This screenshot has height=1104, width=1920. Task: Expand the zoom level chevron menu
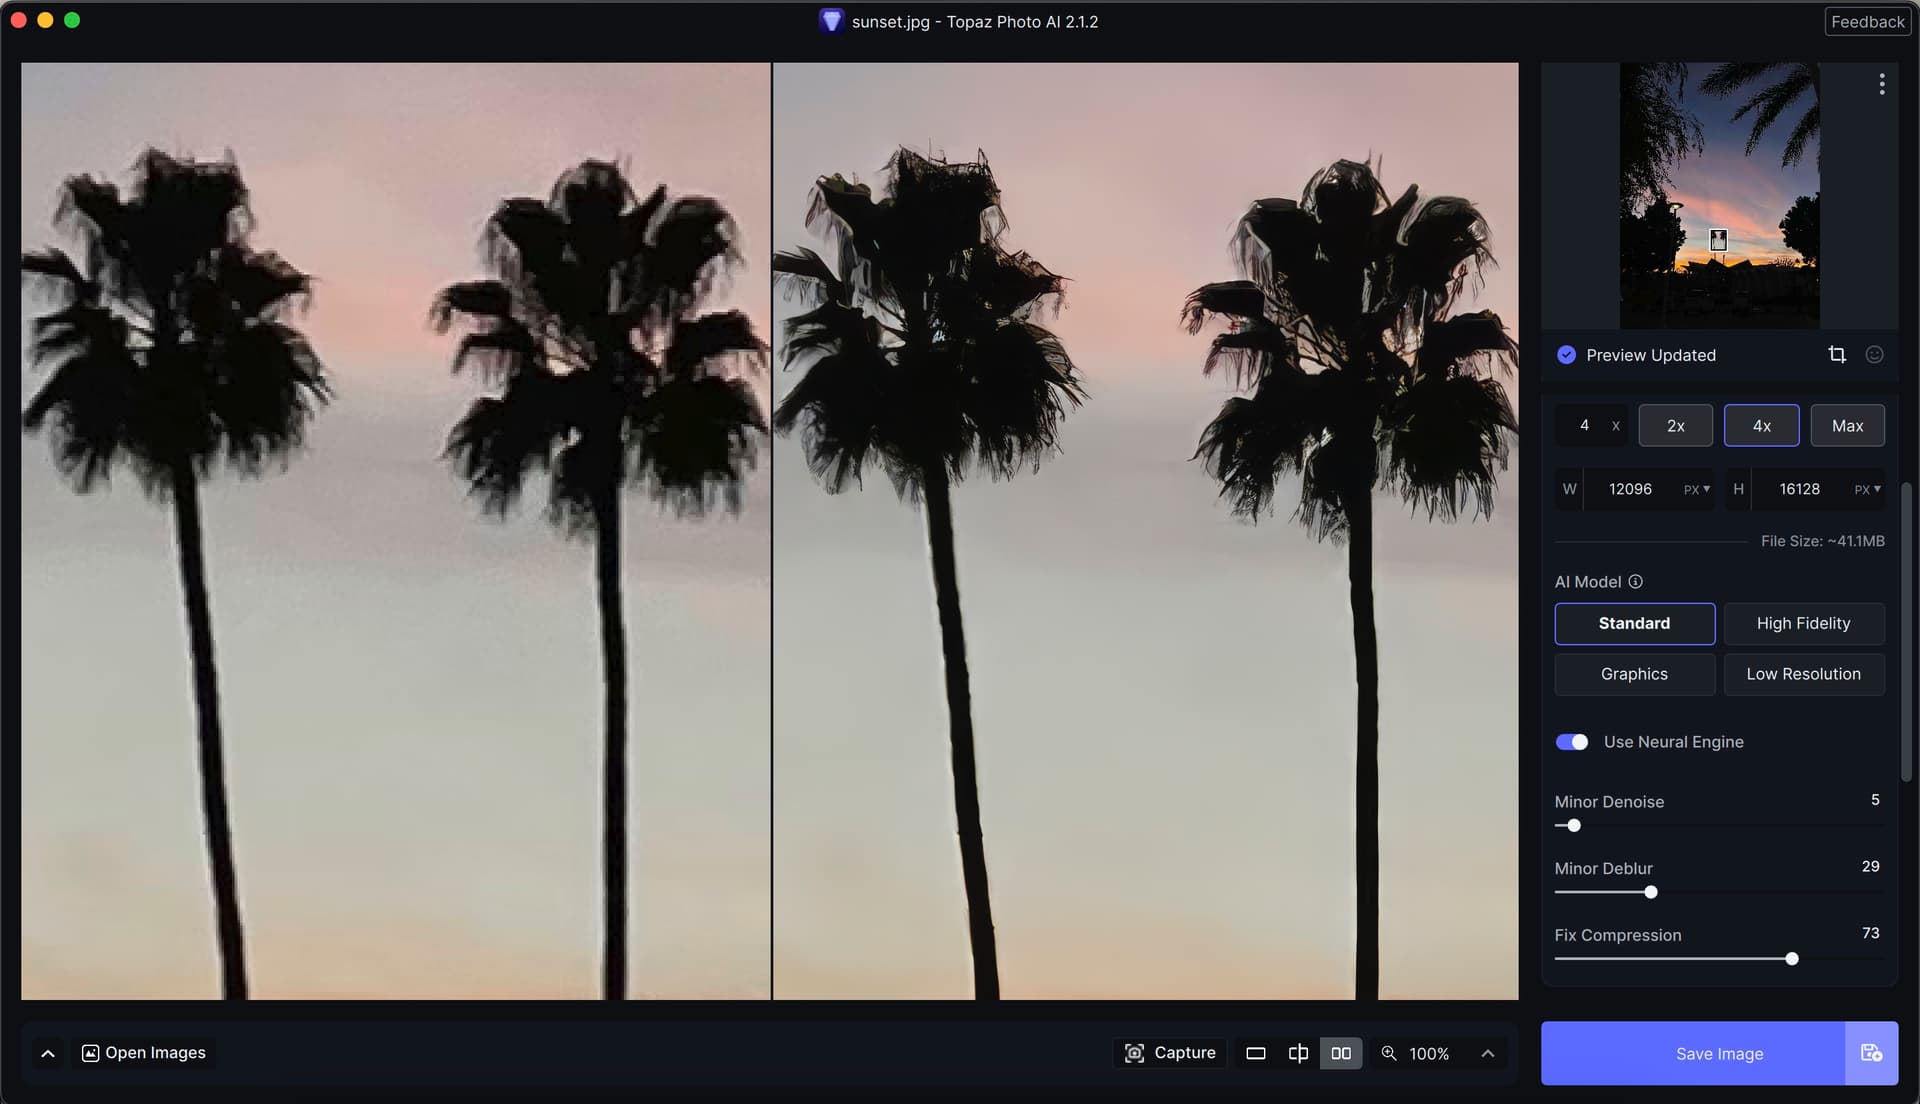[1488, 1053]
